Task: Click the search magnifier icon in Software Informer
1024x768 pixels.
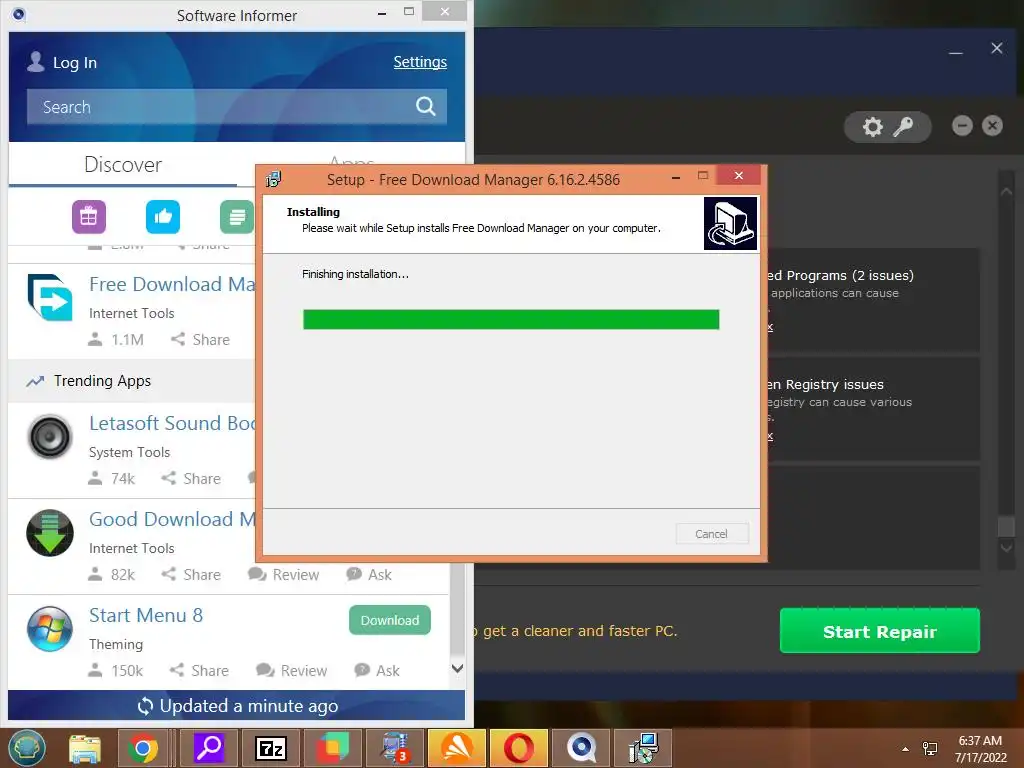Action: pos(425,106)
